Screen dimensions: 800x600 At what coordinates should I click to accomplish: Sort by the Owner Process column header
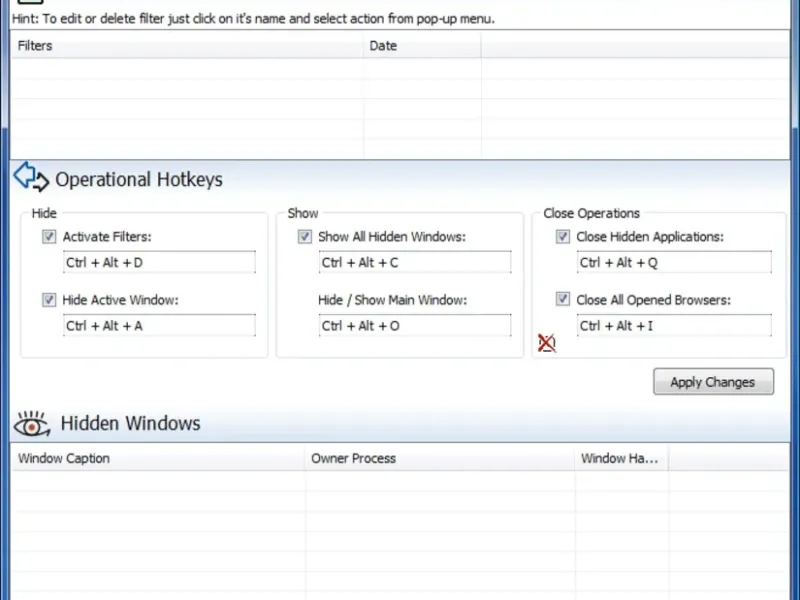[440, 458]
